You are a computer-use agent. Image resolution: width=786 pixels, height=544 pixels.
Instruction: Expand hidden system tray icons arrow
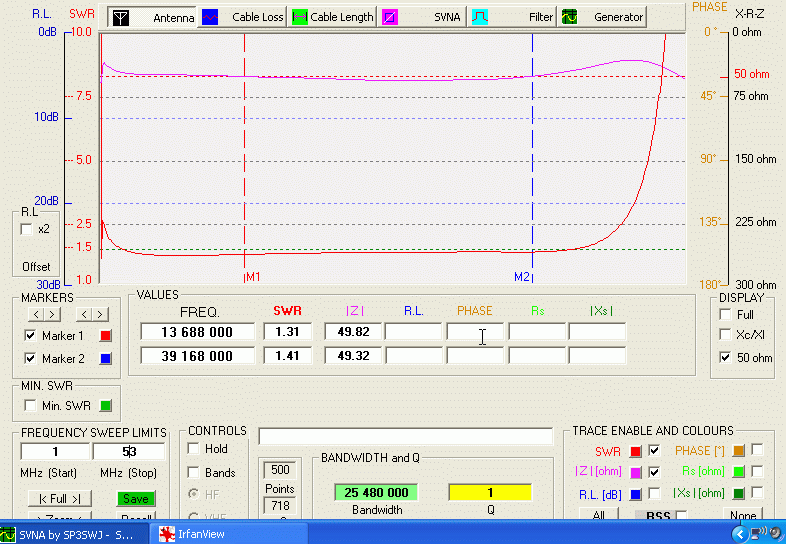tap(738, 534)
